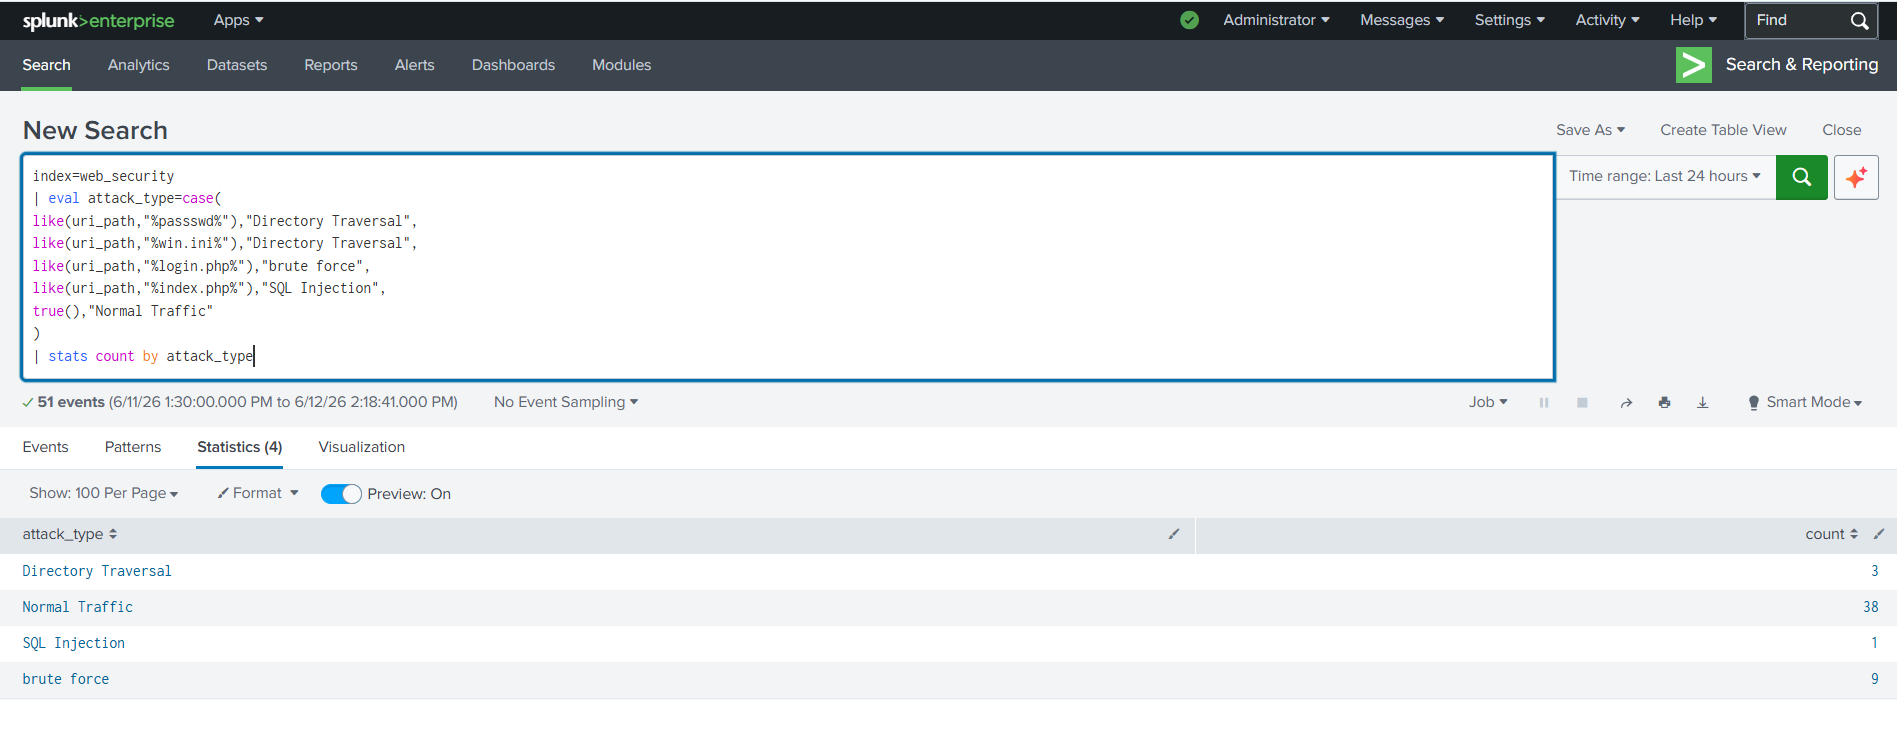Run the search with green magnifier button
The image size is (1897, 752).
click(1801, 177)
